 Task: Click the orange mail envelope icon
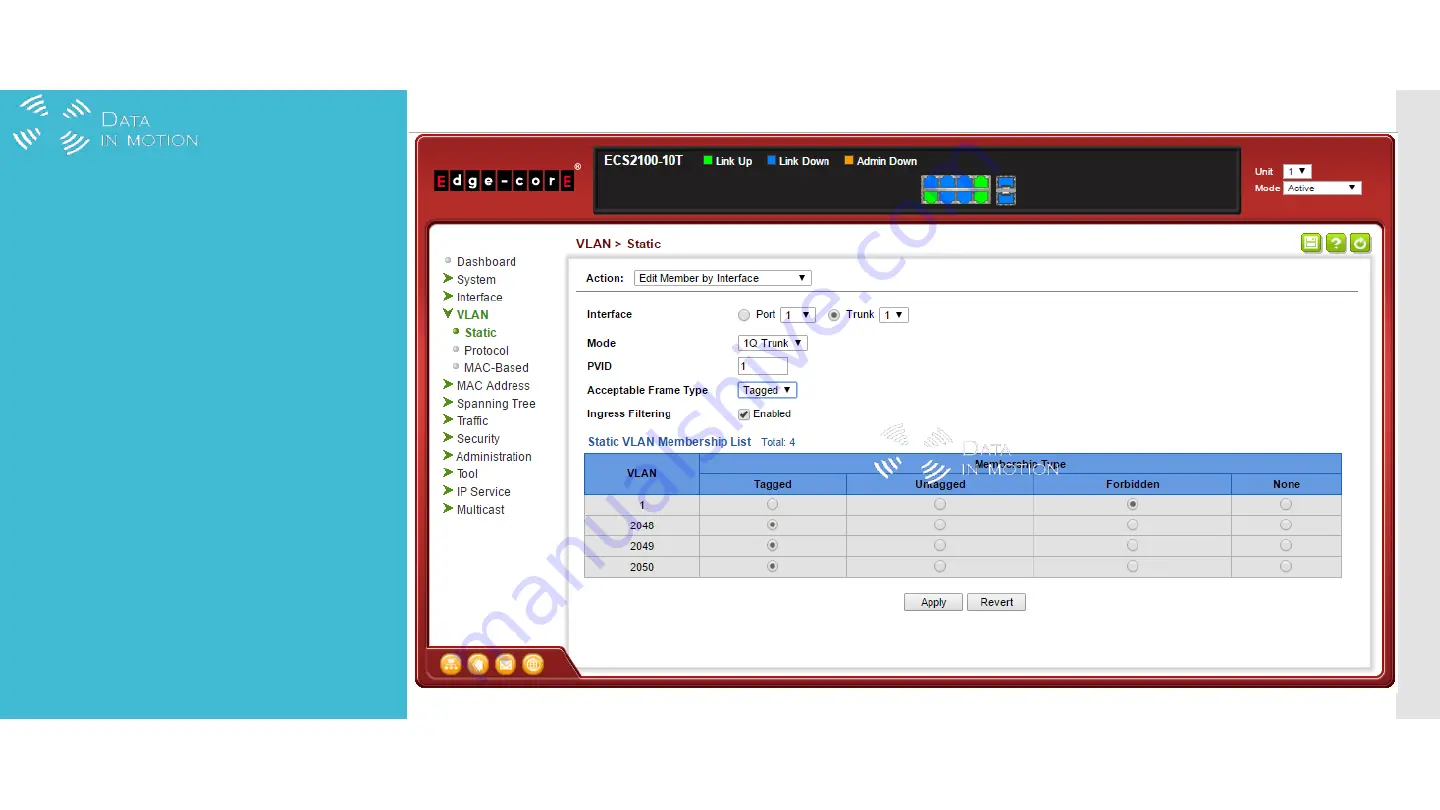pos(505,664)
